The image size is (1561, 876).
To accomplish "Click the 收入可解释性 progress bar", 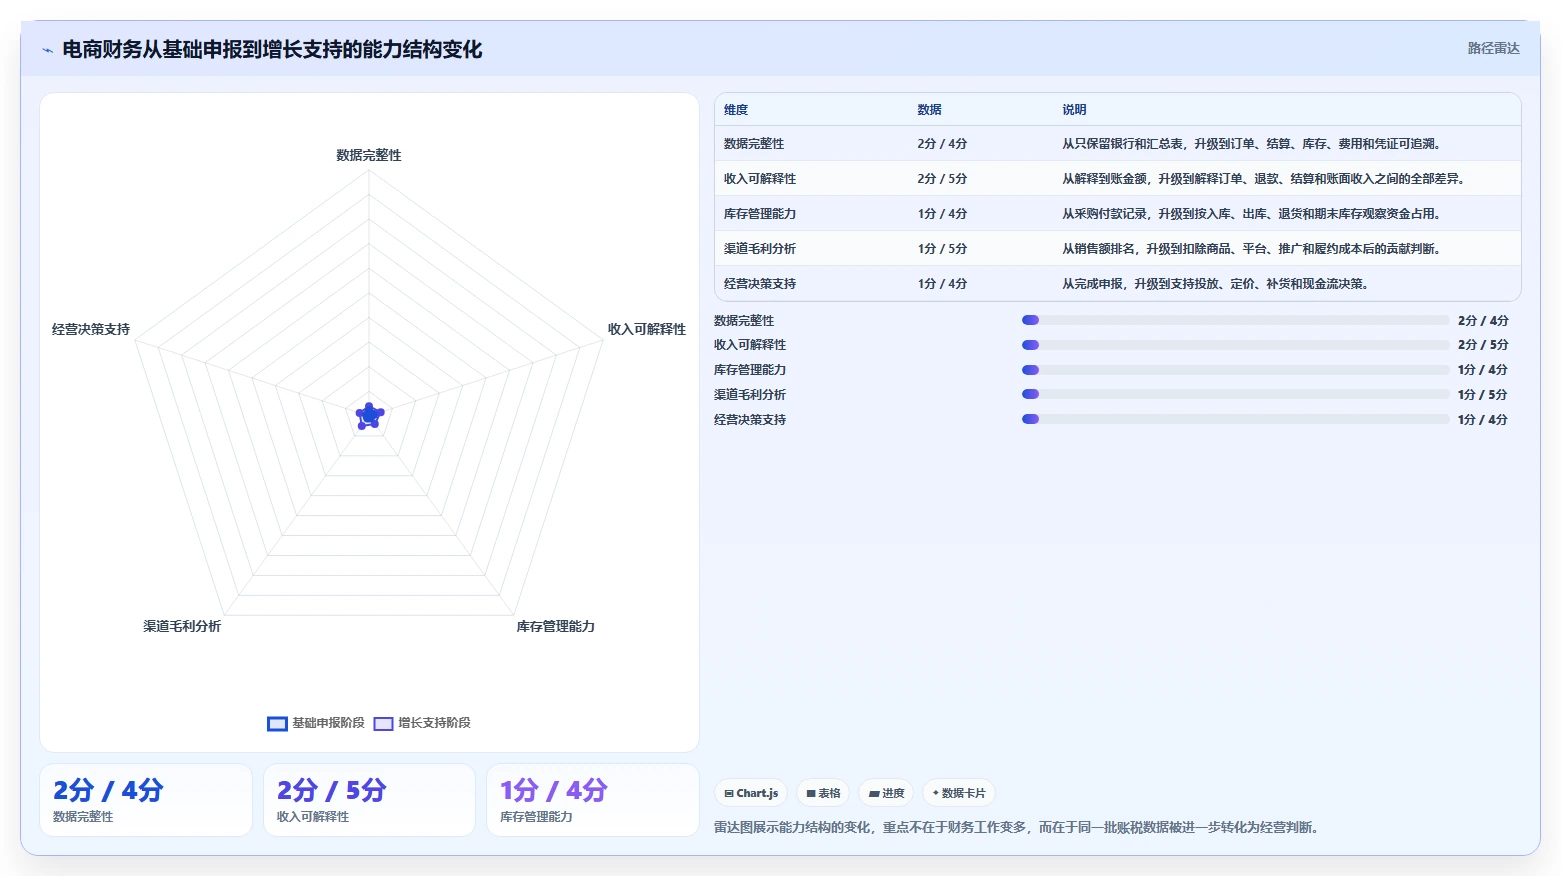I will [x=1235, y=345].
